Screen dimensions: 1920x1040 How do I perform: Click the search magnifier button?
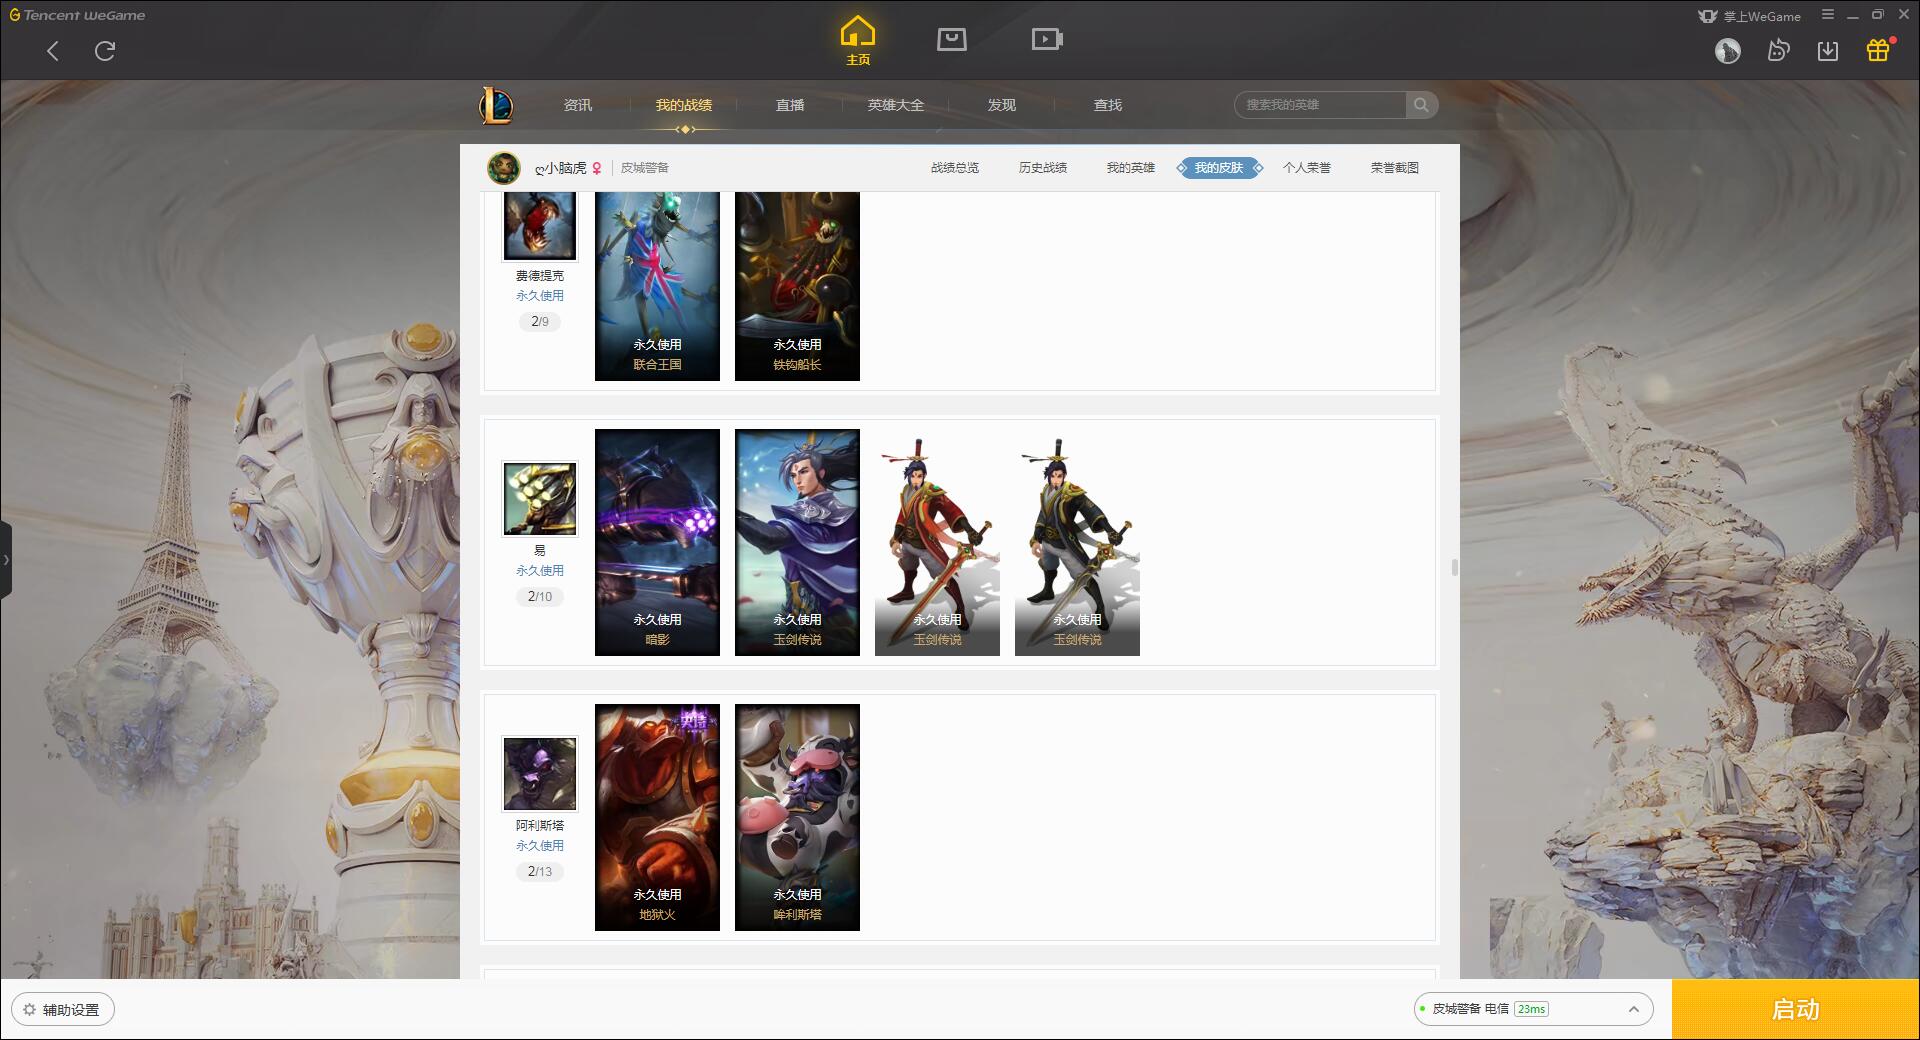pos(1421,105)
